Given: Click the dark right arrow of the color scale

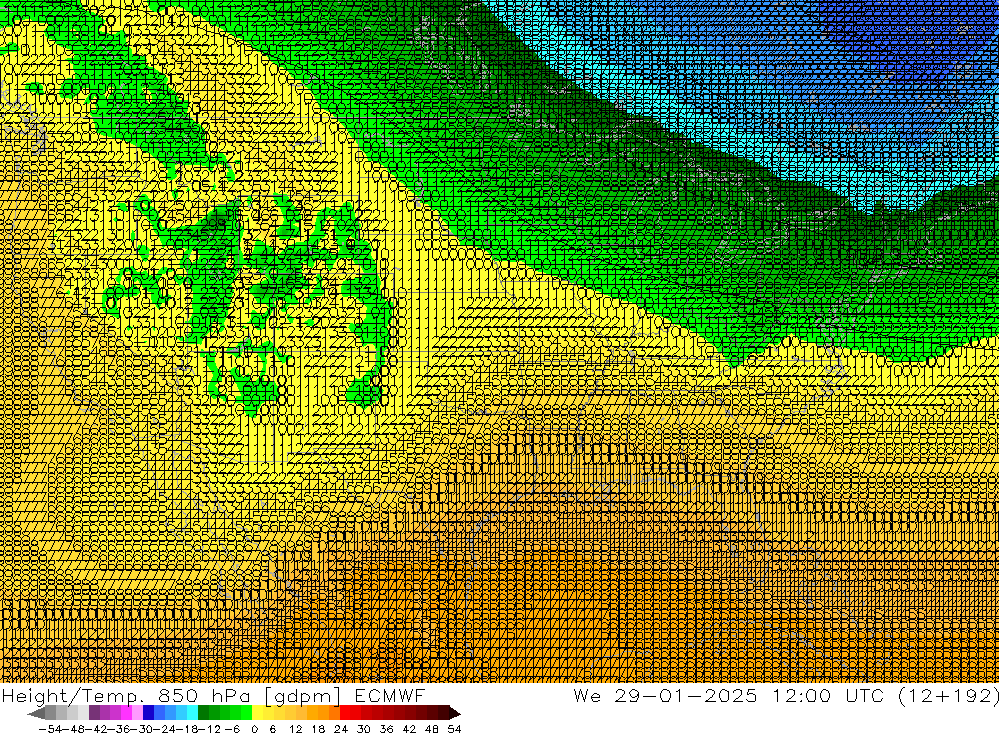Looking at the screenshot, I should click(x=453, y=713).
